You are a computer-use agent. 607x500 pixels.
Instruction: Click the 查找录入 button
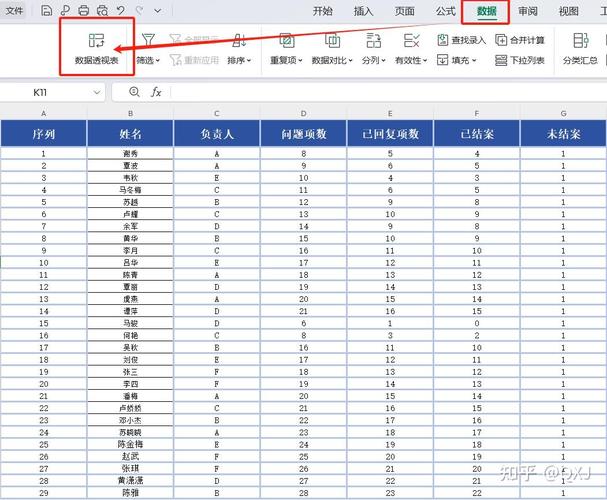tap(461, 40)
